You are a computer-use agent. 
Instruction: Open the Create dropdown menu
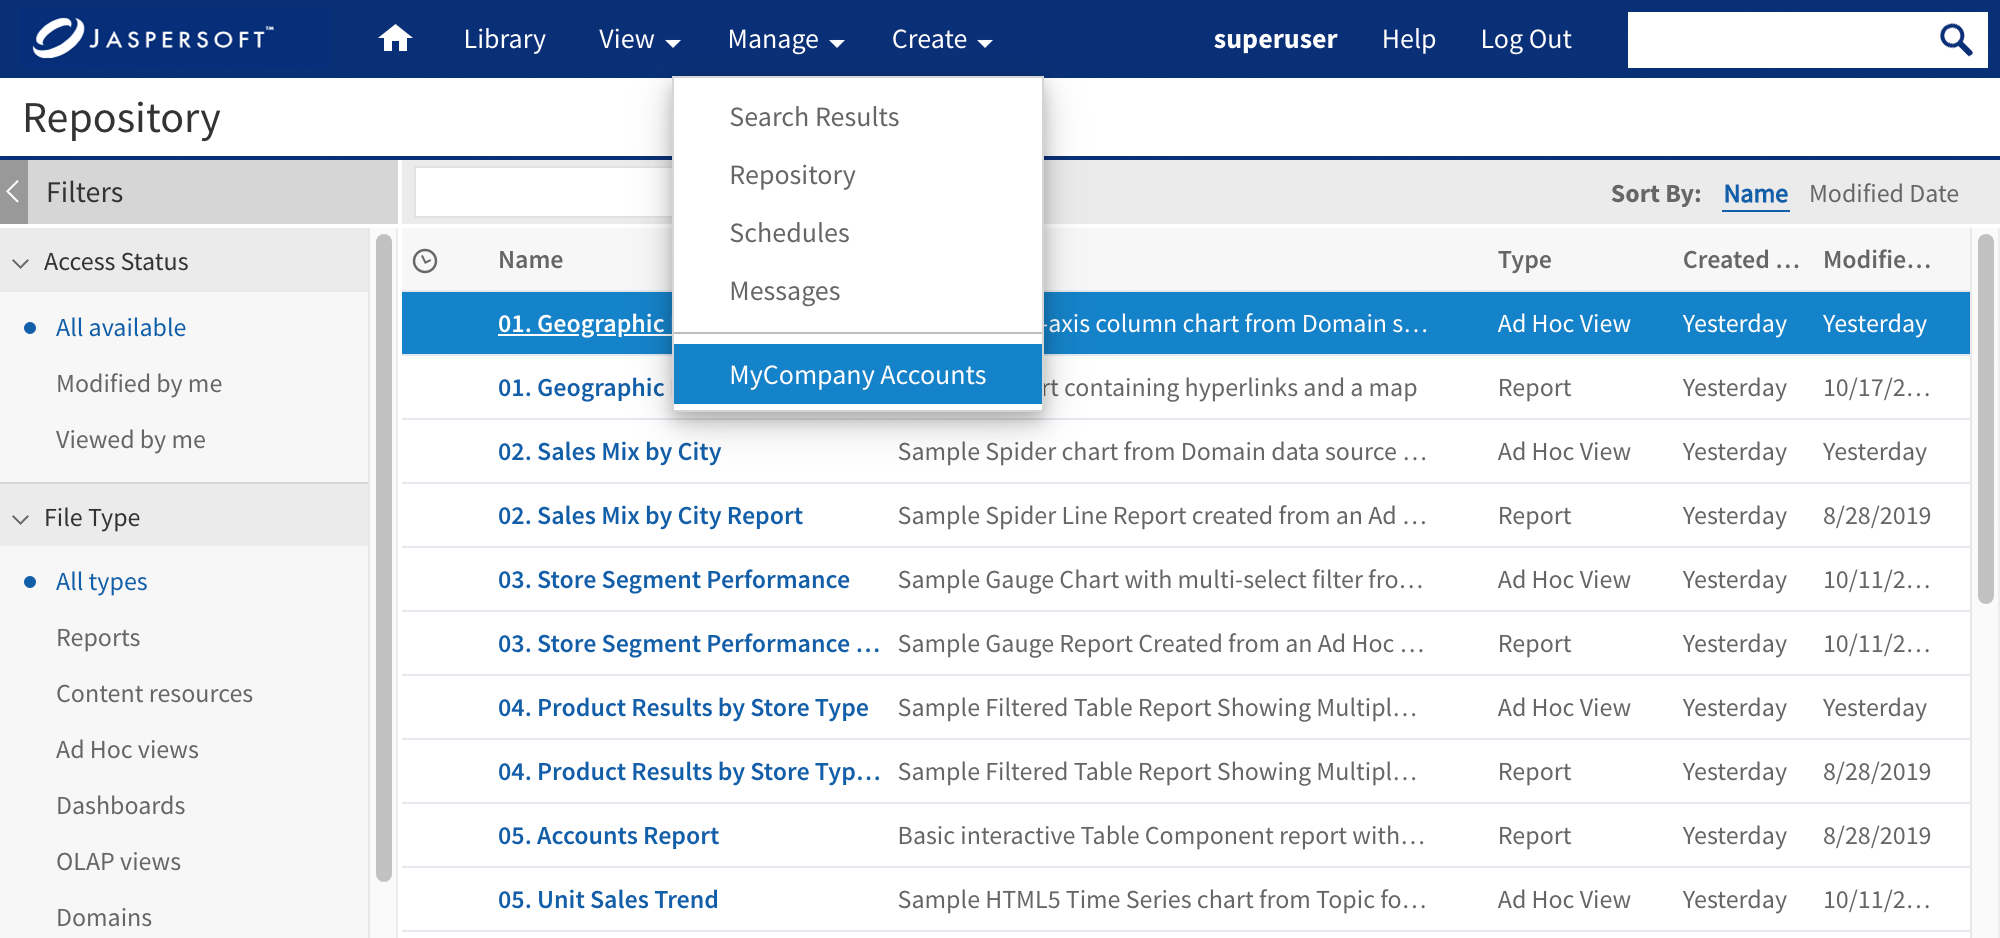coord(941,39)
